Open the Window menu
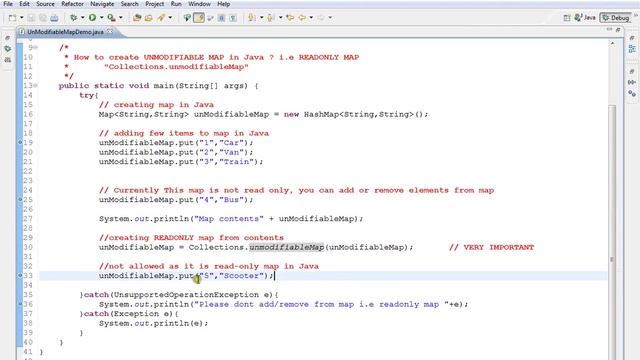Viewport: 640px width, 360px height. coord(200,4)
